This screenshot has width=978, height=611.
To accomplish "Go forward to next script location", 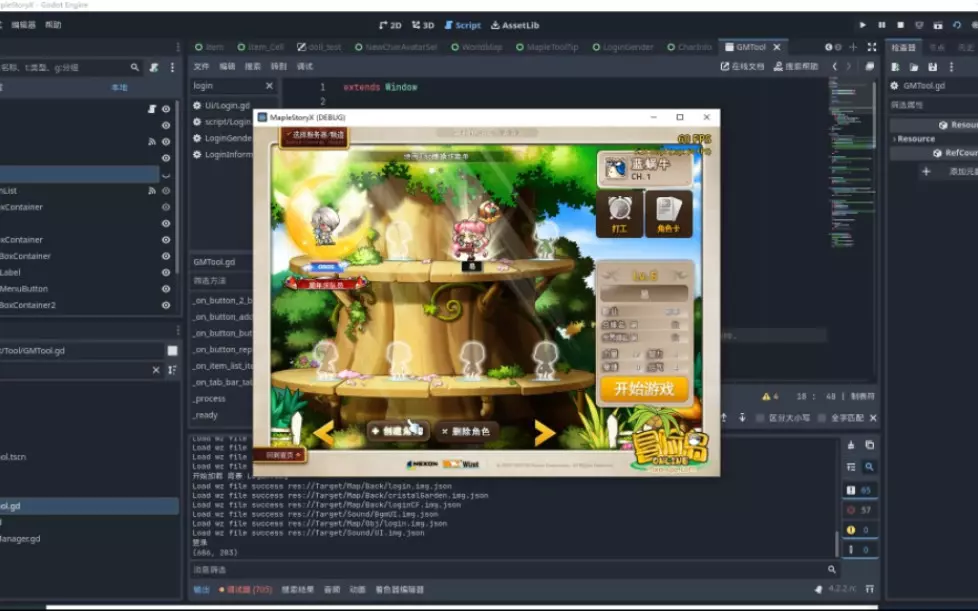I will coord(849,66).
